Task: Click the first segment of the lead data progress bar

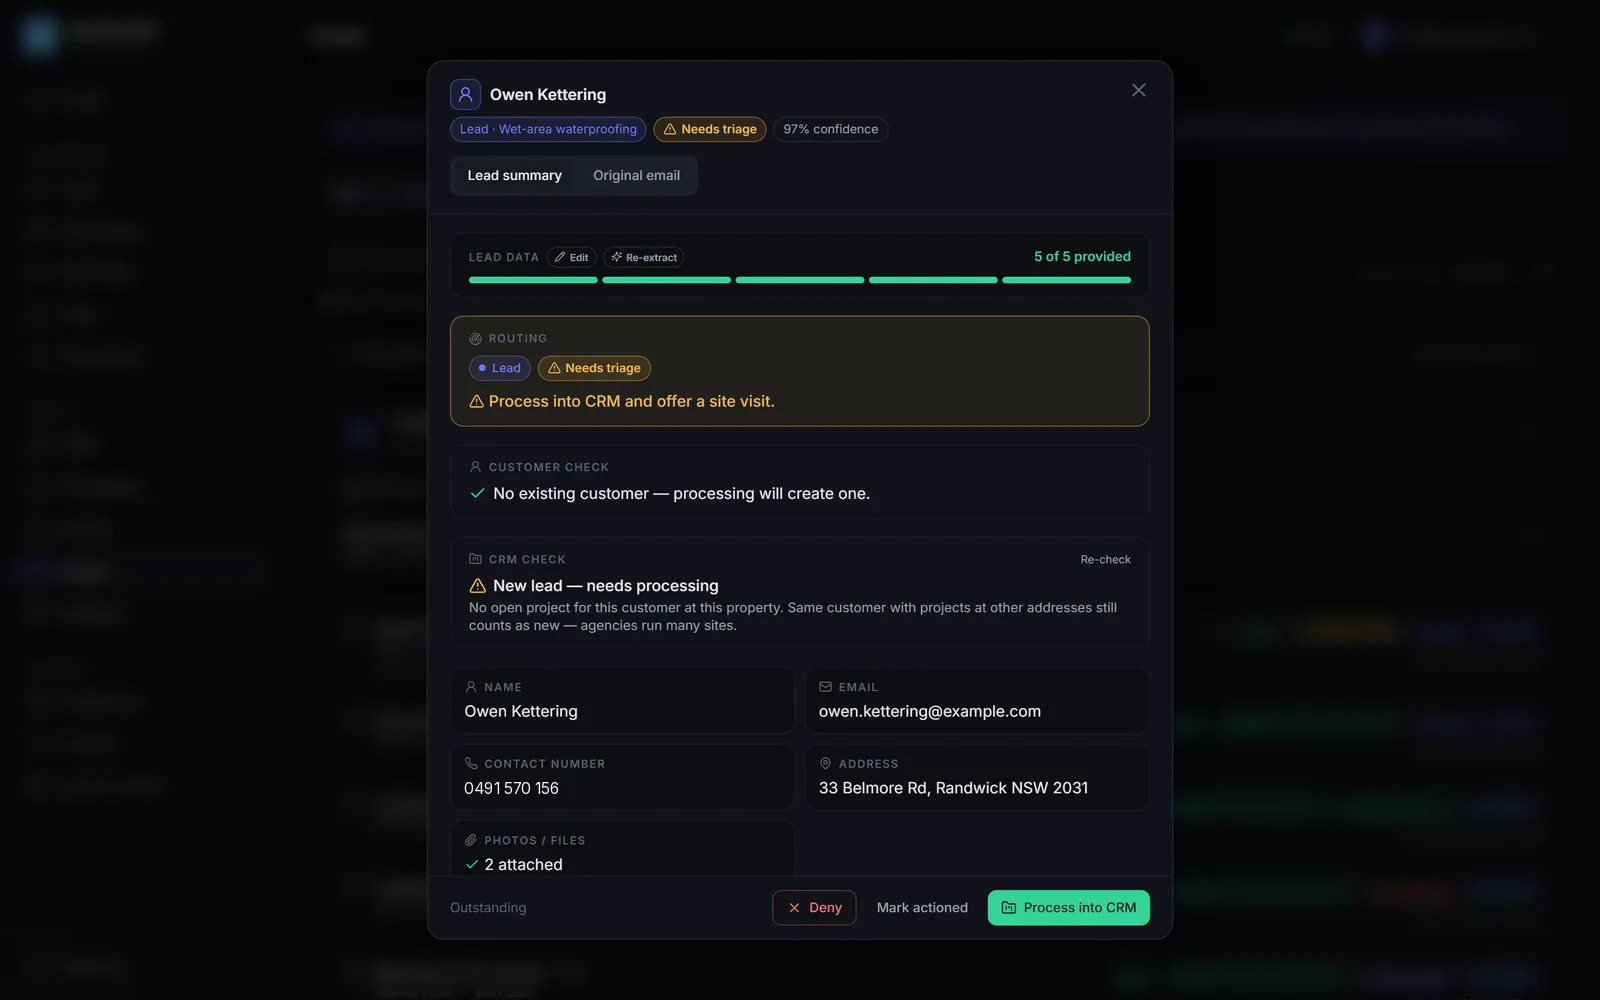Action: (x=533, y=280)
